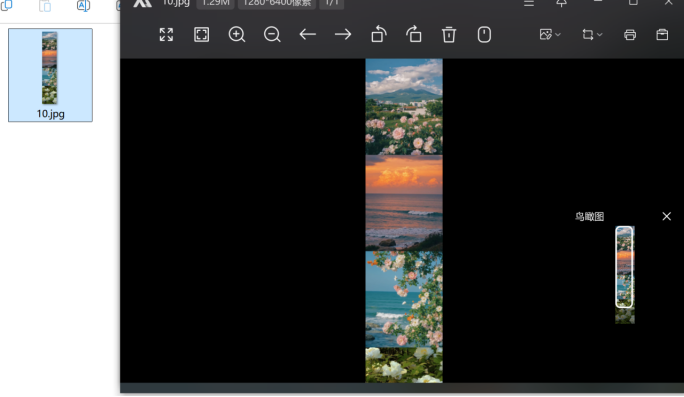The width and height of the screenshot is (684, 397).
Task: Click the displayed tall image in viewer
Action: click(x=404, y=221)
